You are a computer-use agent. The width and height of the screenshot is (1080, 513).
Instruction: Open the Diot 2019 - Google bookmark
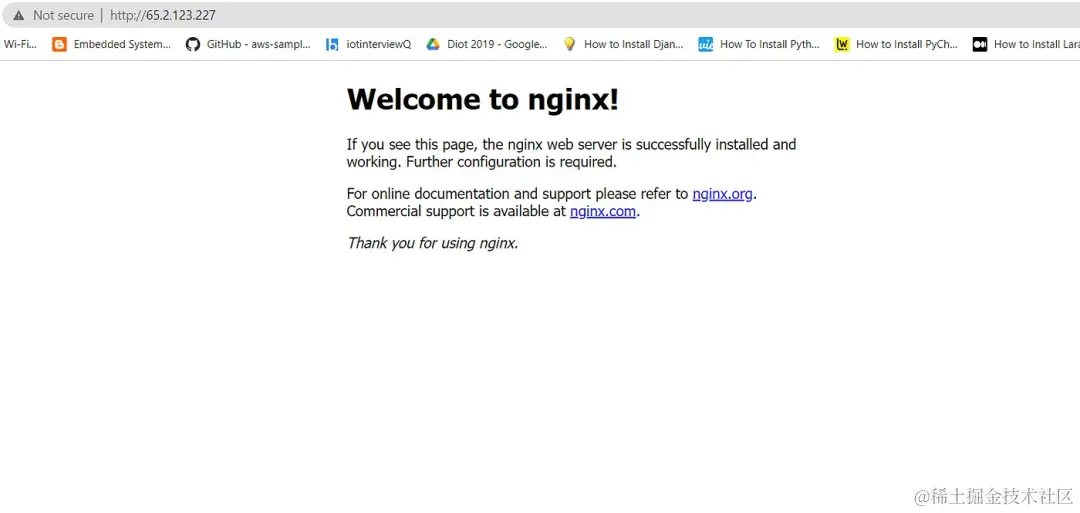tap(497, 44)
